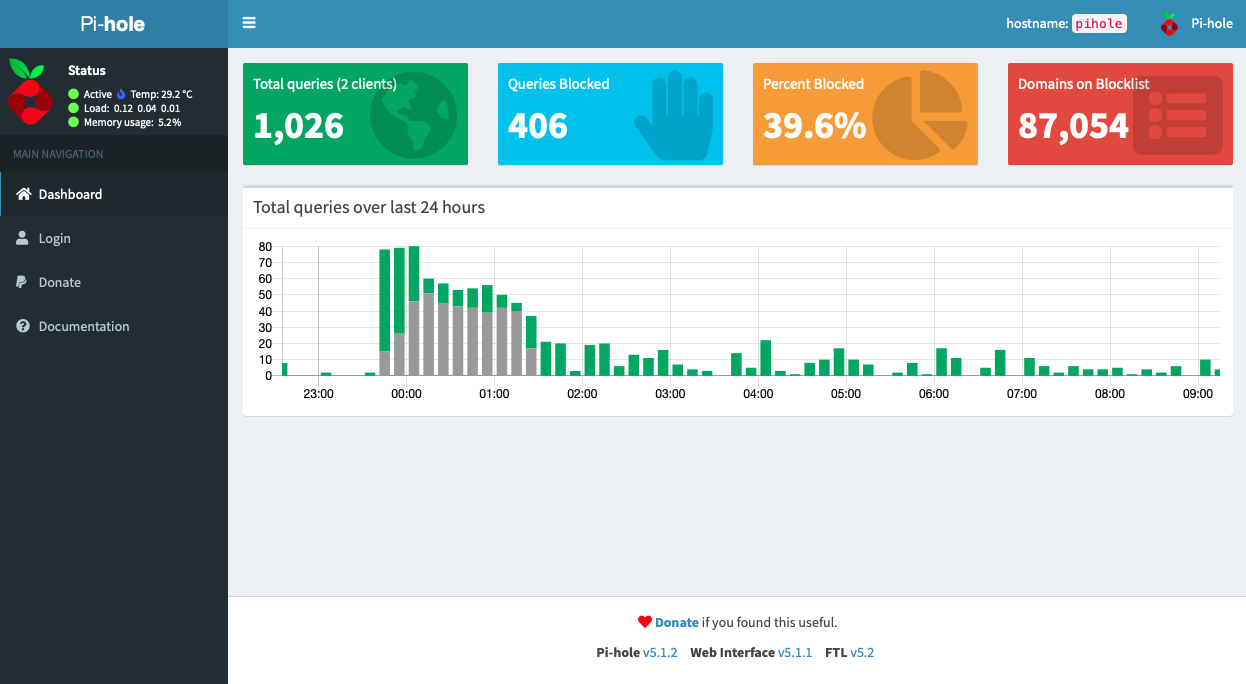
Task: Click the 1,026 total queries value
Action: [x=298, y=125]
